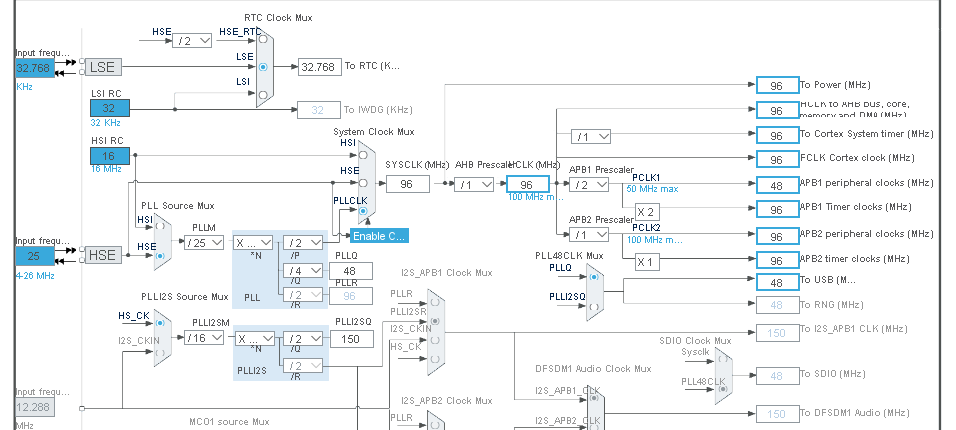Click the LSE oscillator block
The image size is (956, 430).
(103, 67)
